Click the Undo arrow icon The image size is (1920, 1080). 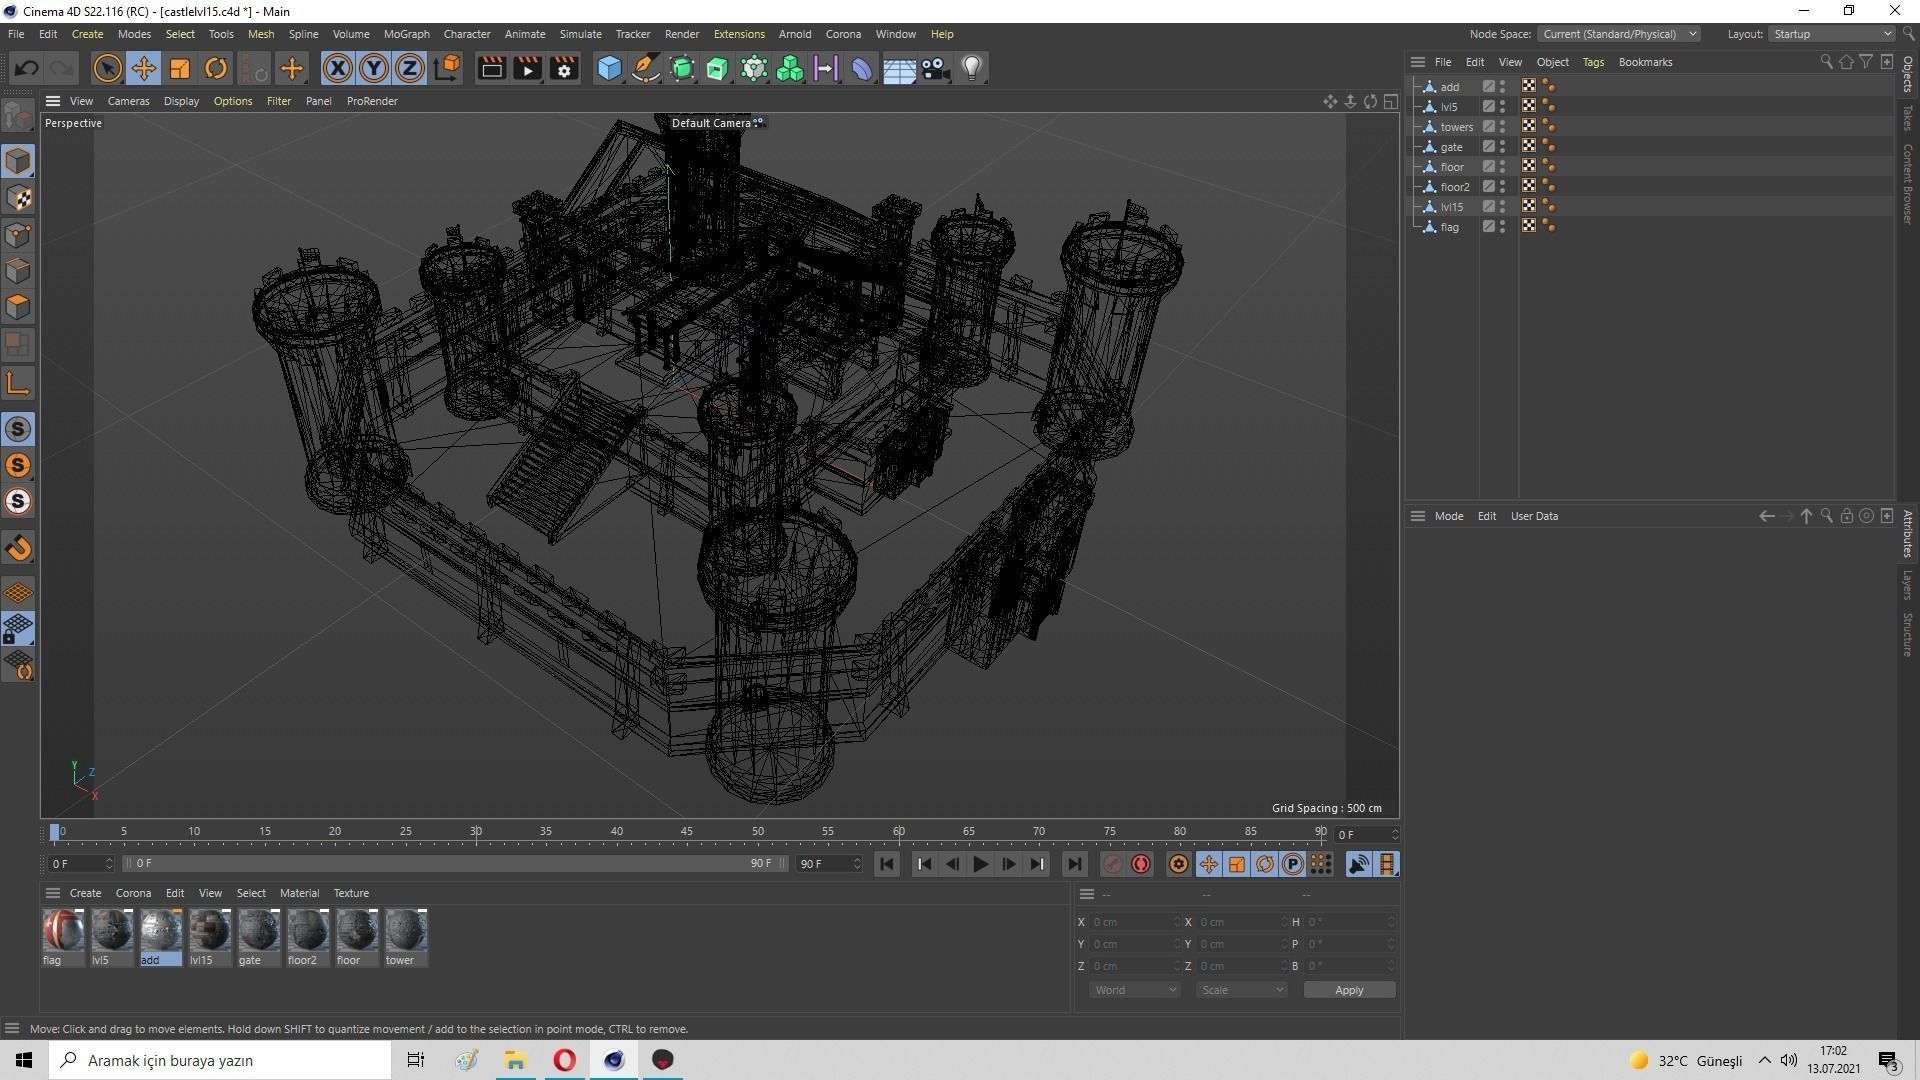click(27, 68)
